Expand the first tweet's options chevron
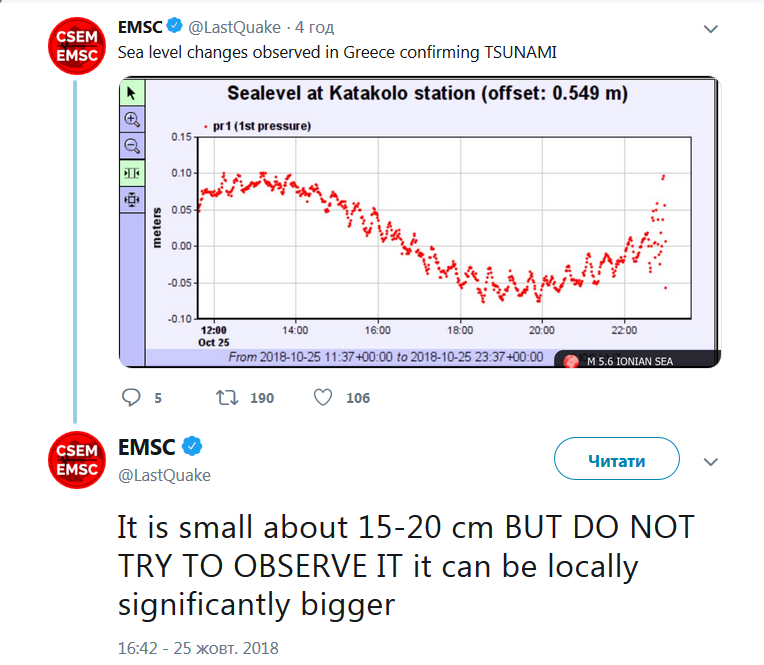Image resolution: width=764 pixels, height=665 pixels. tap(711, 30)
